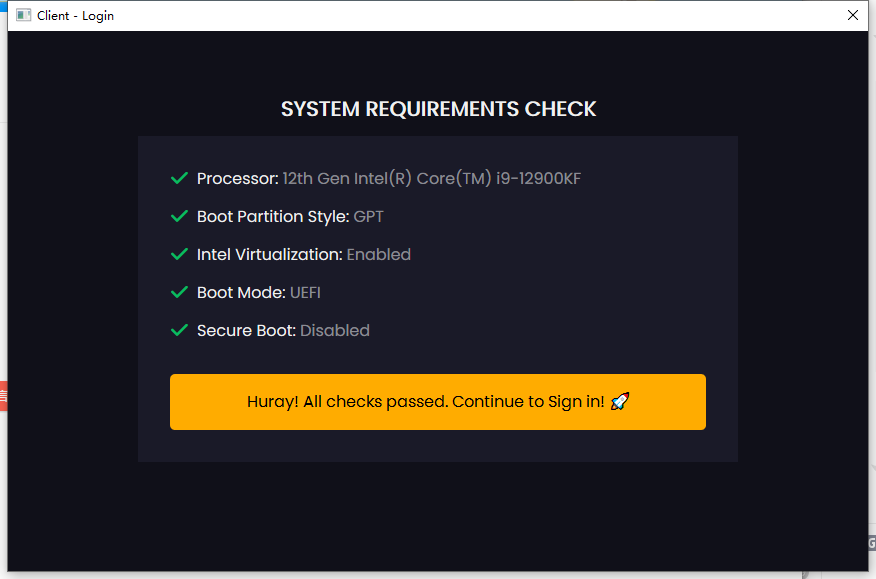Click the Disabled Secure Boot status text
The height and width of the screenshot is (579, 876).
[x=335, y=331]
